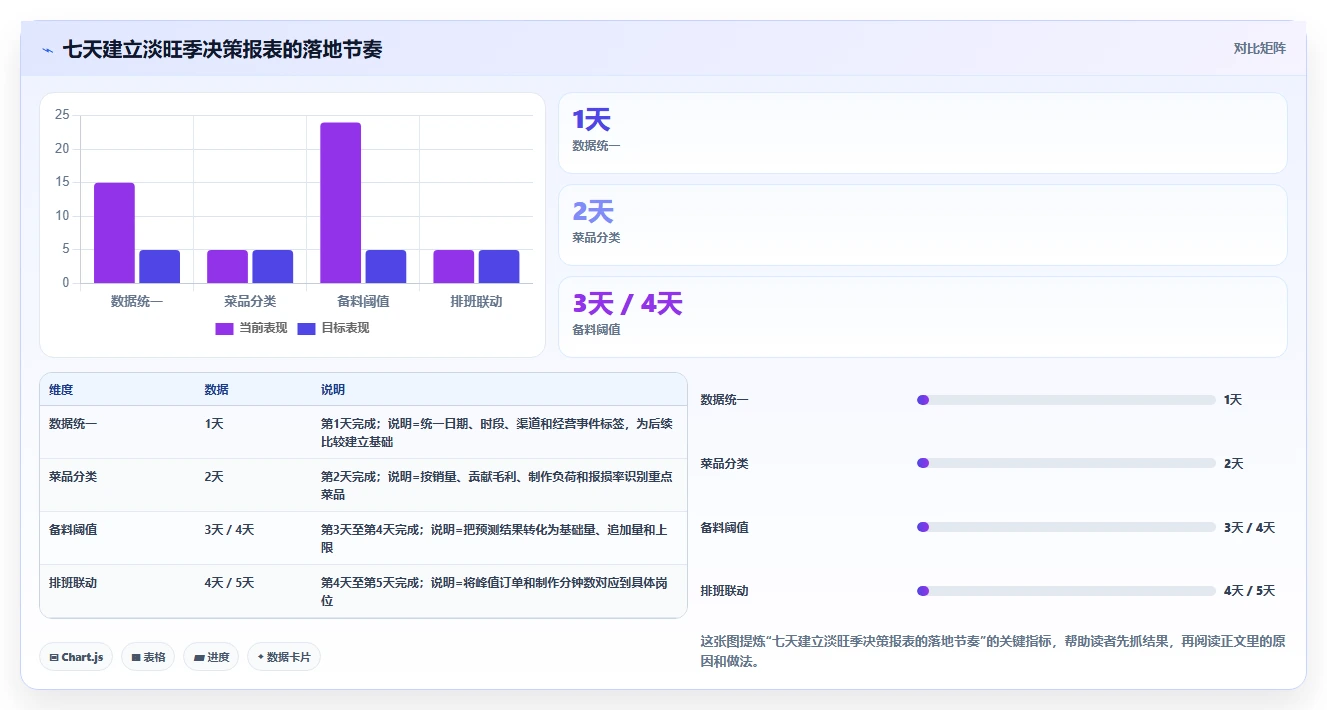Screen dimensions: 1327x710
Task: Click the 2天 value beside the 菜品分类 progress bar
Action: [x=1233, y=463]
